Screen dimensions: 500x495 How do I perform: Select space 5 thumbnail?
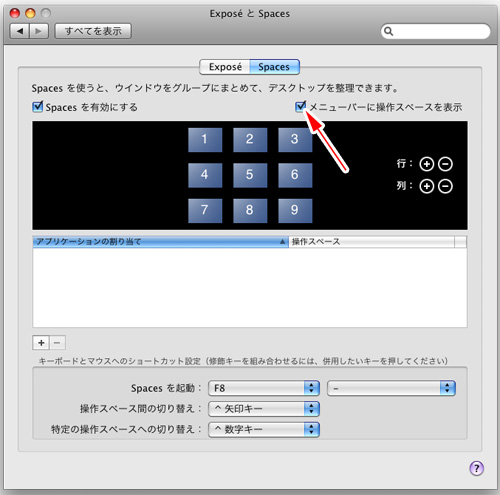(250, 175)
